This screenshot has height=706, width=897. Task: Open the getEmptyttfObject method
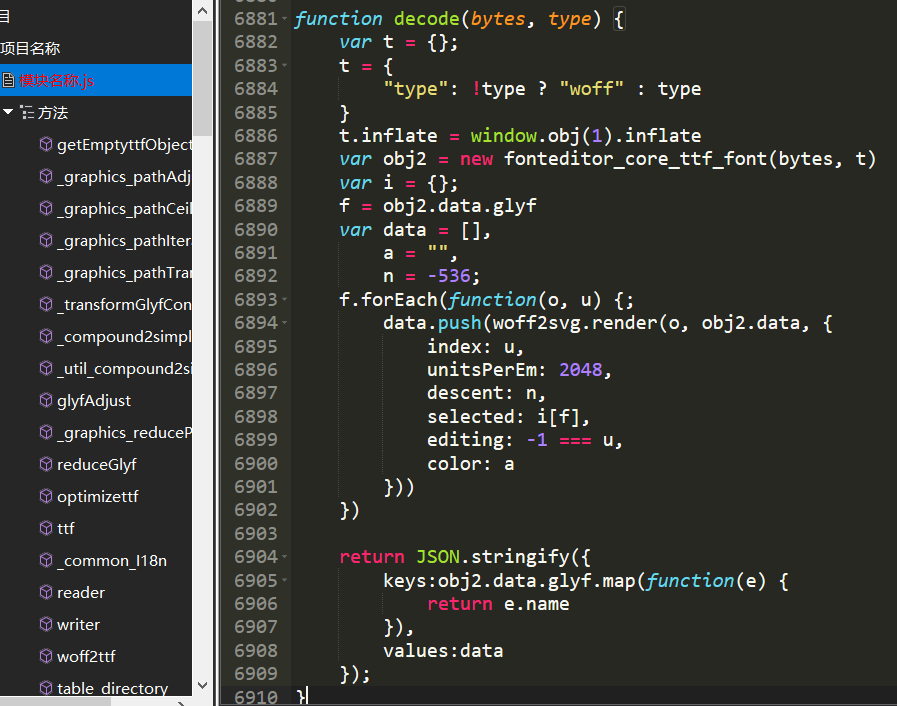(124, 145)
